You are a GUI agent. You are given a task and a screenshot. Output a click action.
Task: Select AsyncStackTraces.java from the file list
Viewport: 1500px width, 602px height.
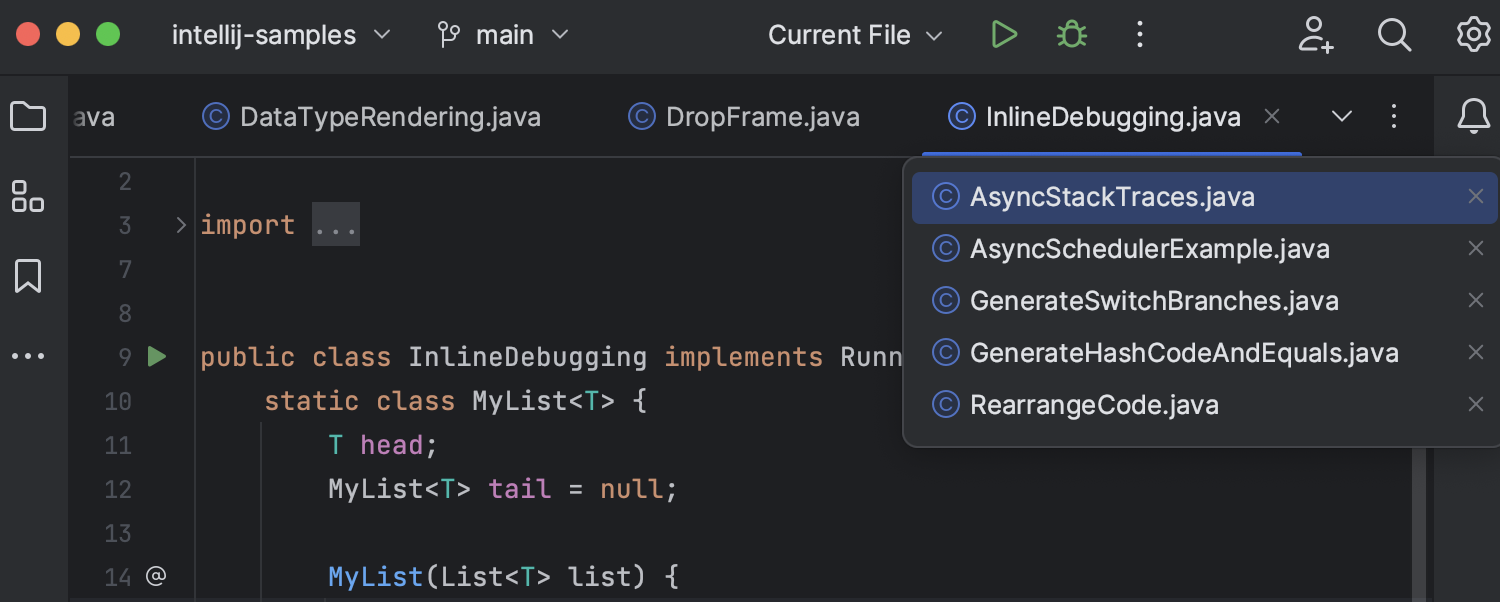(x=1113, y=196)
